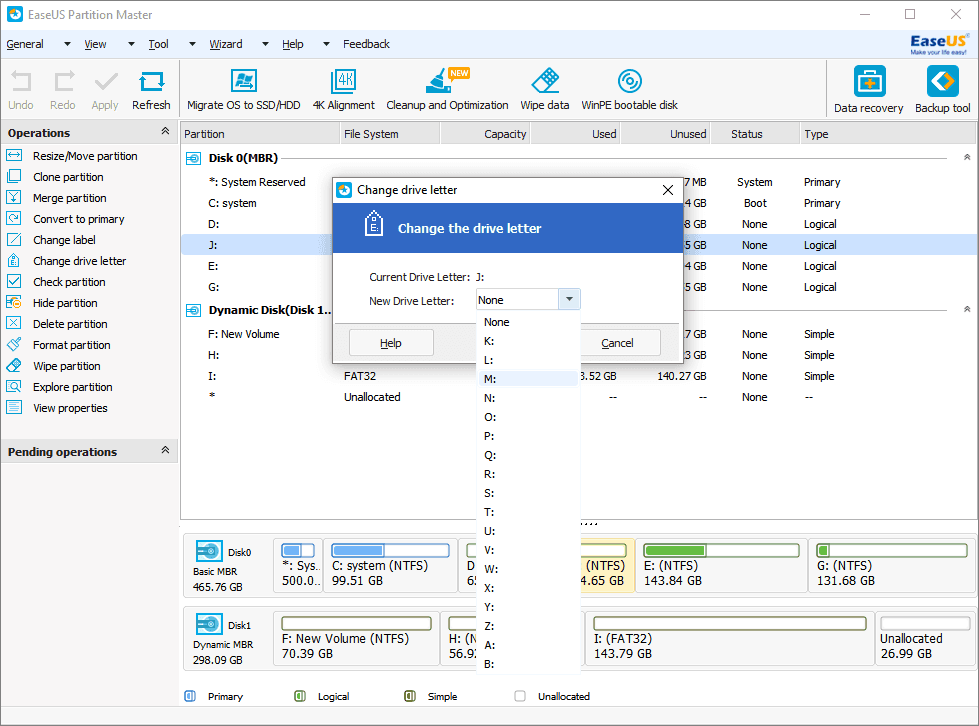
Task: Select the Disk0 Basic MBR disk icon
Action: [209, 551]
